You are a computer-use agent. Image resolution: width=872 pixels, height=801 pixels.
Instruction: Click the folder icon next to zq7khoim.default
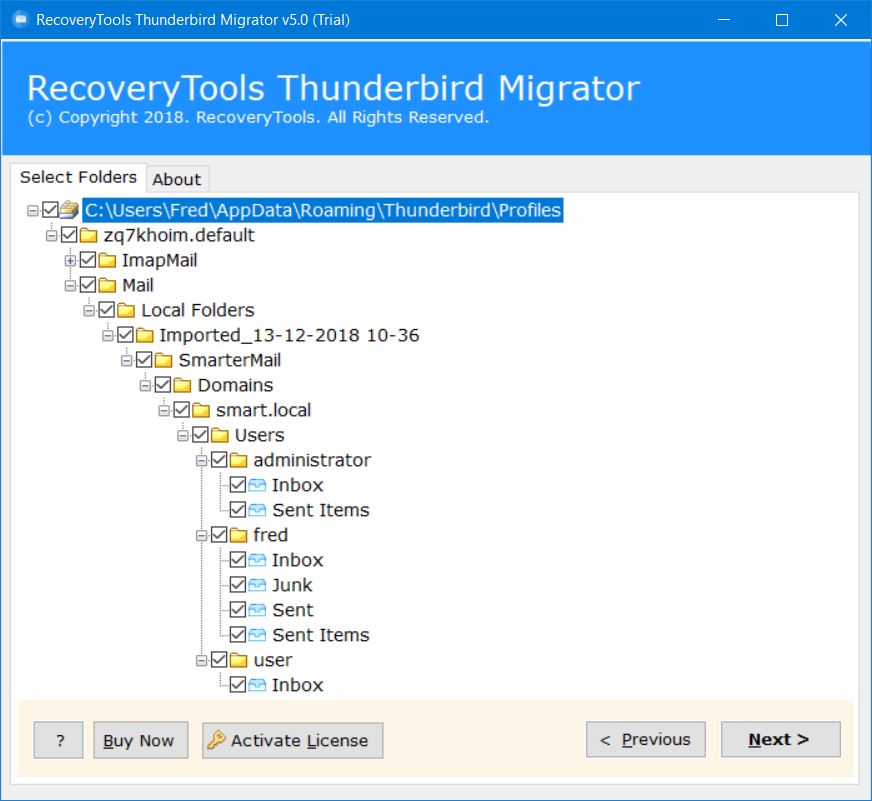click(88, 235)
